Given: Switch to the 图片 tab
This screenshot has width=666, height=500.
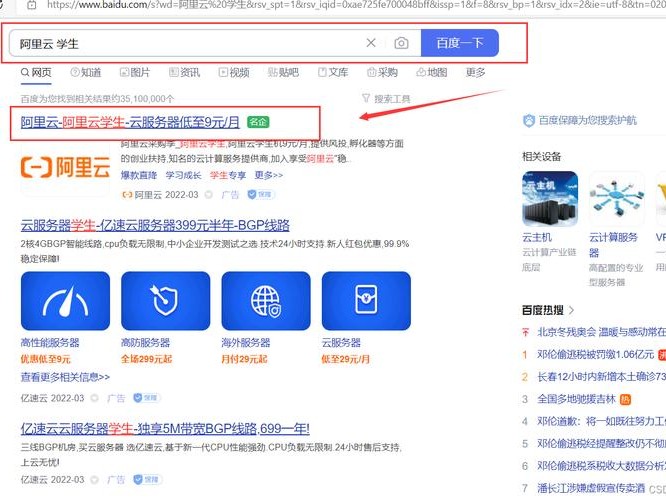Looking at the screenshot, I should coord(135,73).
